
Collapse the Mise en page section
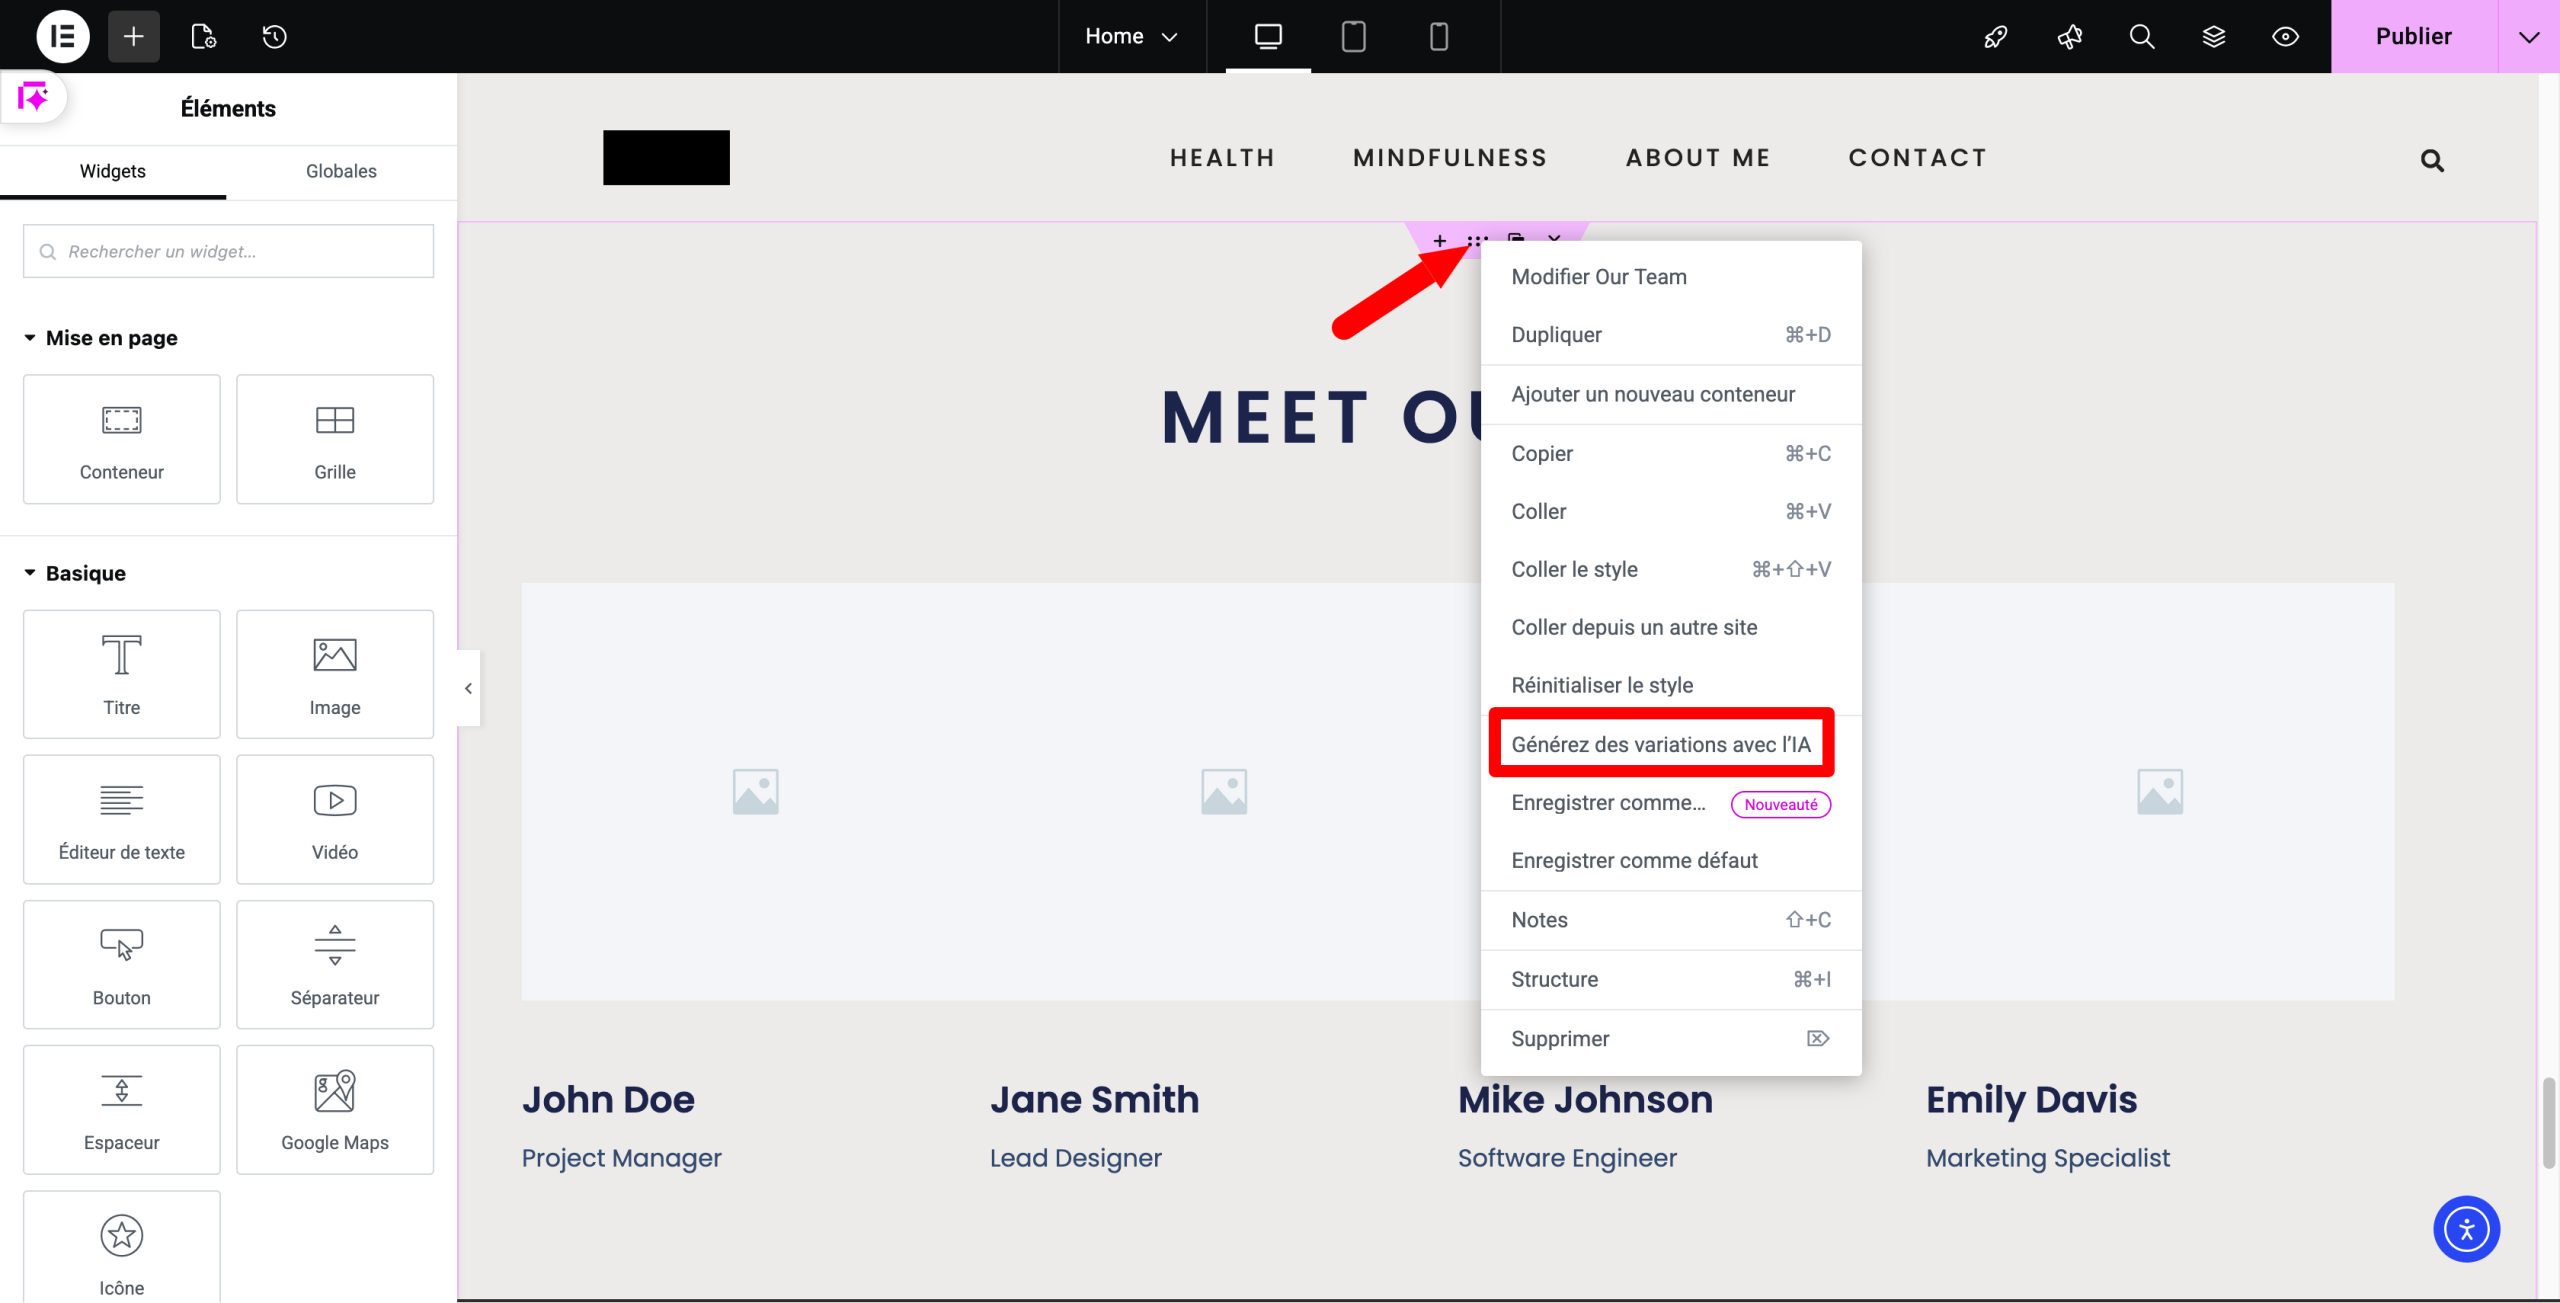pos(101,338)
